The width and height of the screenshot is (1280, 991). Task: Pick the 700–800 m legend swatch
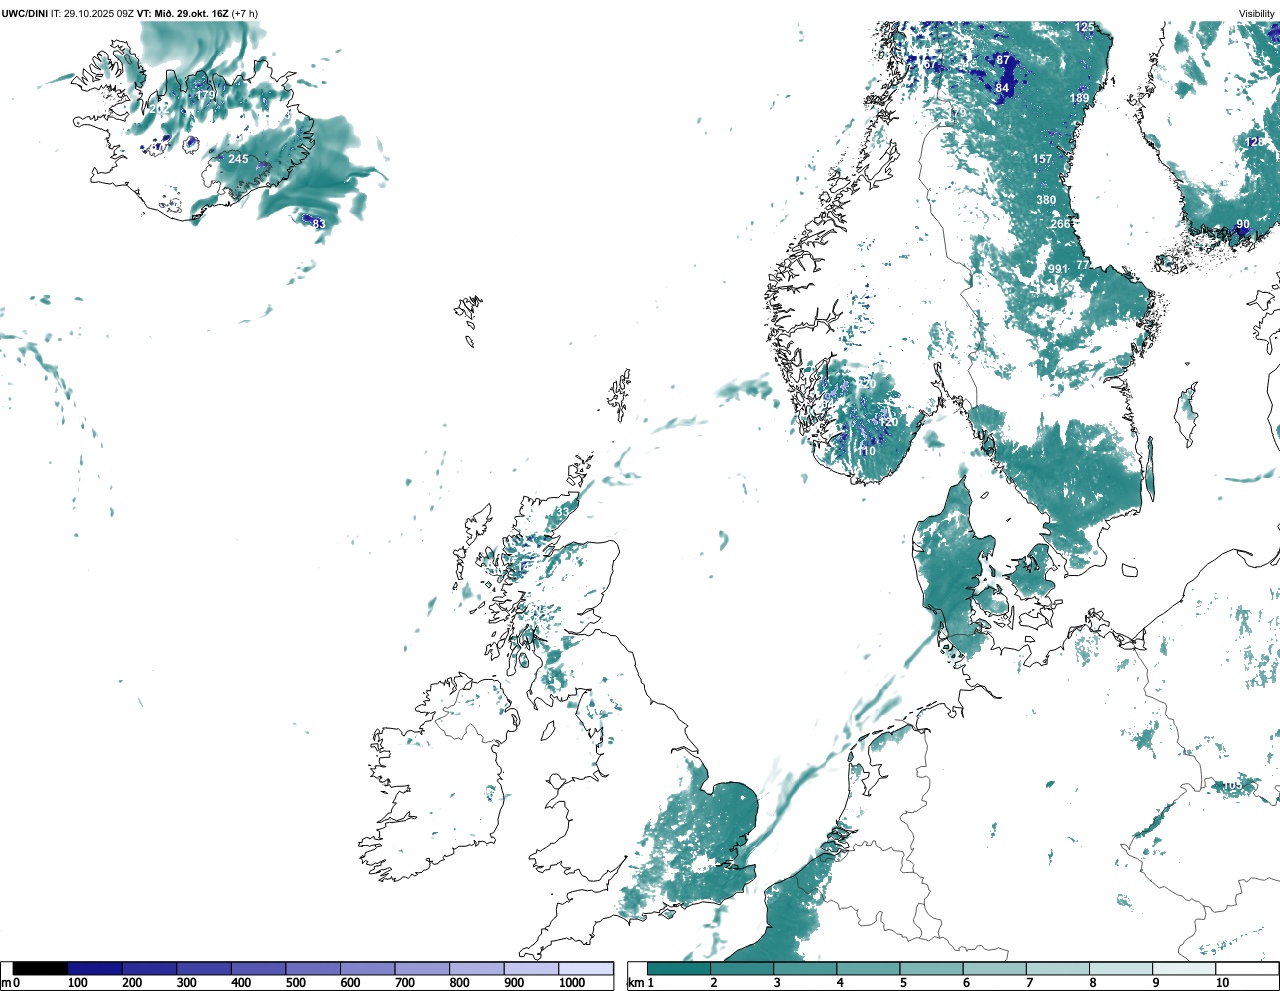[422, 968]
